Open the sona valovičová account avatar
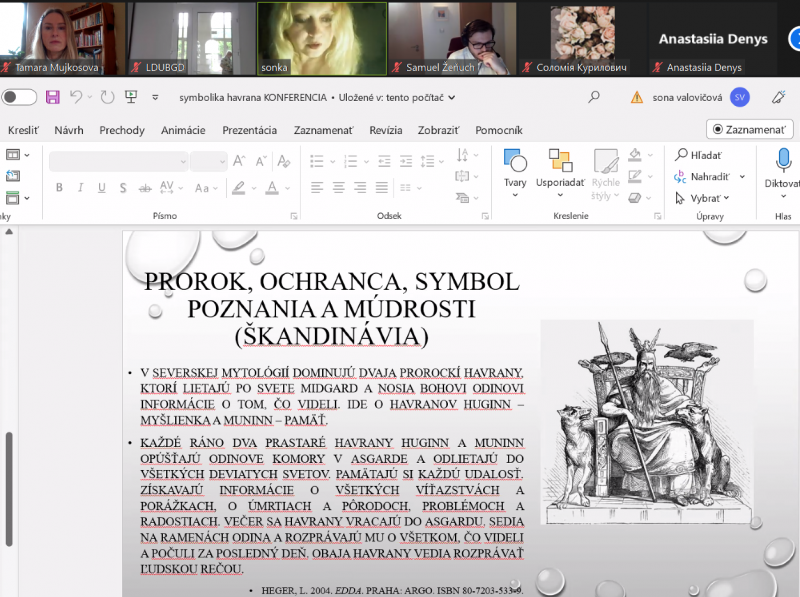This screenshot has height=597, width=800. click(x=739, y=97)
